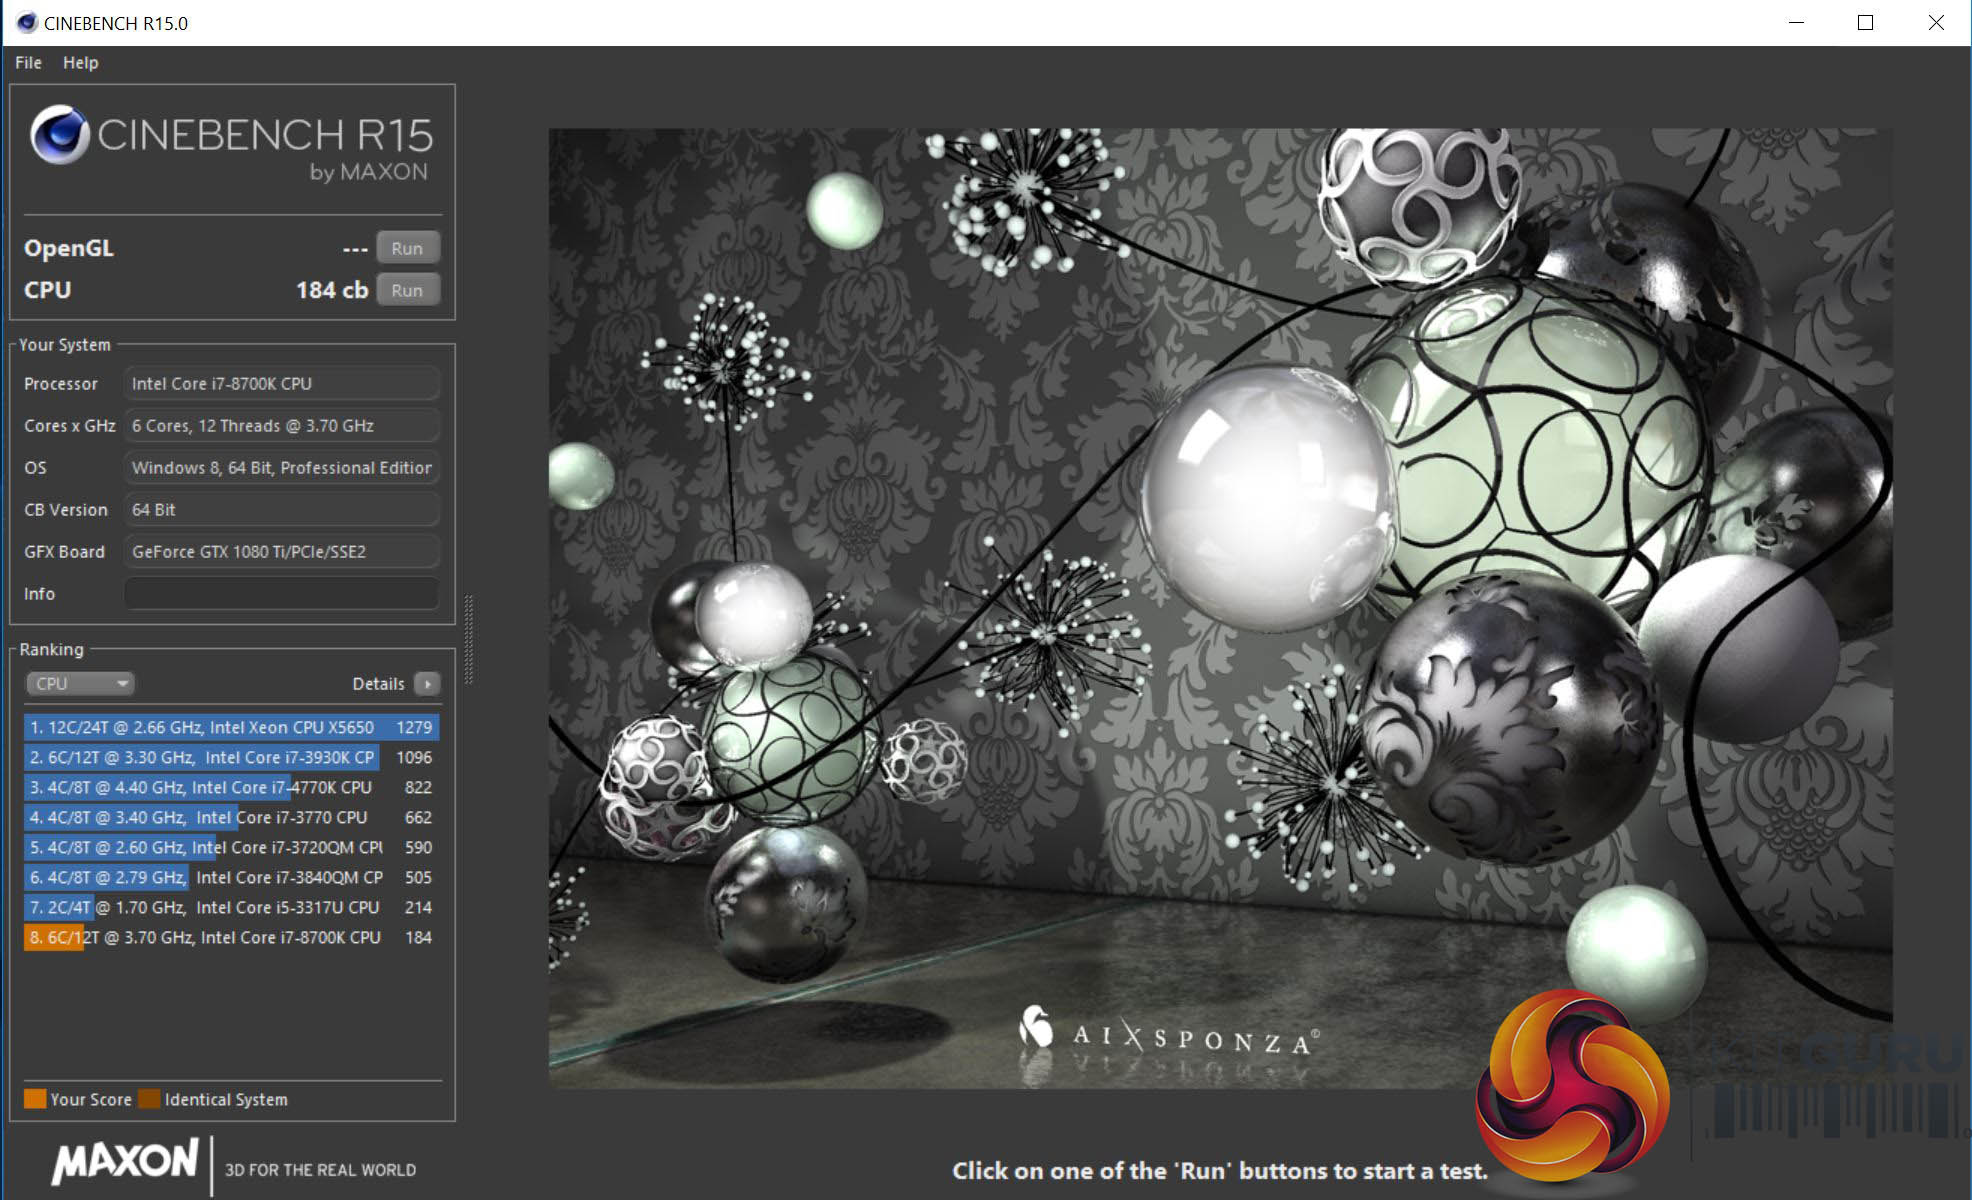The image size is (1972, 1200).
Task: Open the File menu
Action: (28, 62)
